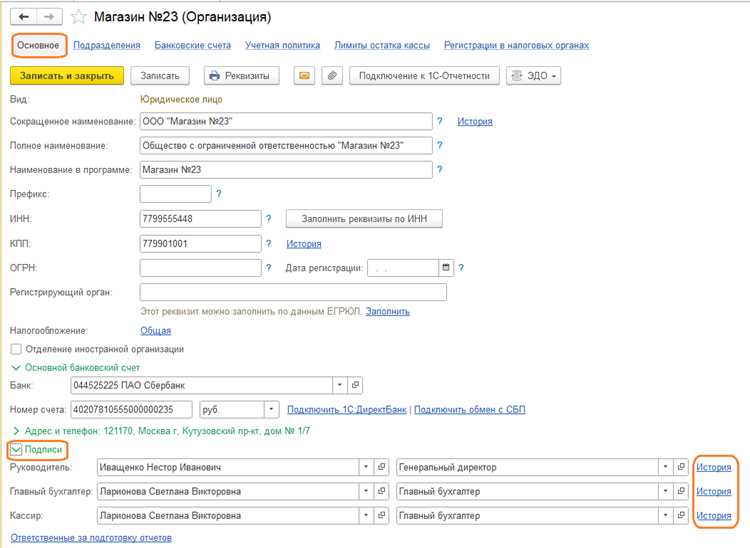This screenshot has width=750, height=548.
Task: Open История link next to Сокращенное наименование
Action: pyautogui.click(x=475, y=121)
